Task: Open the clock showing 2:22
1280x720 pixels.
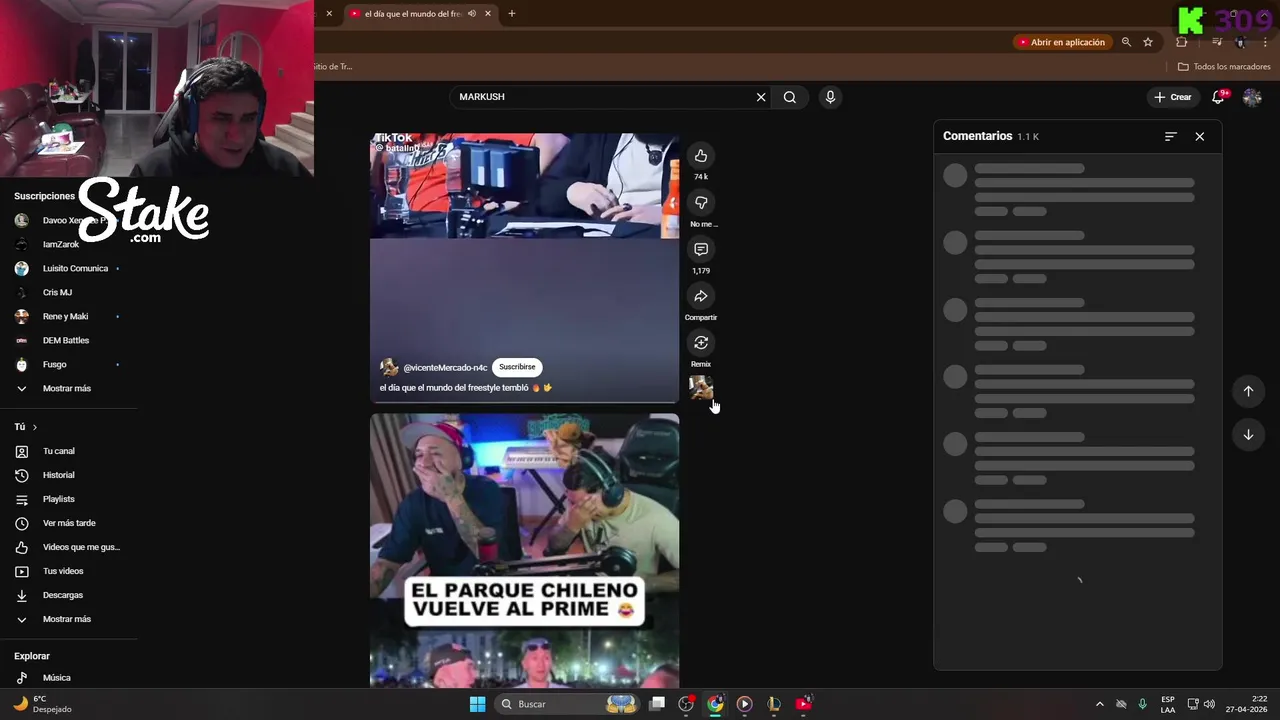Action: tap(1246, 704)
